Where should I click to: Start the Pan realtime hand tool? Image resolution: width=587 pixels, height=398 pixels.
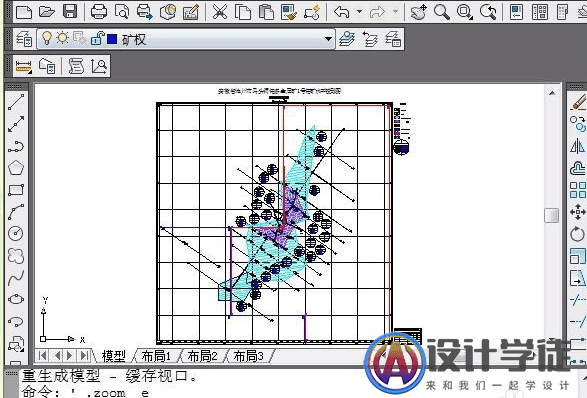[418, 12]
